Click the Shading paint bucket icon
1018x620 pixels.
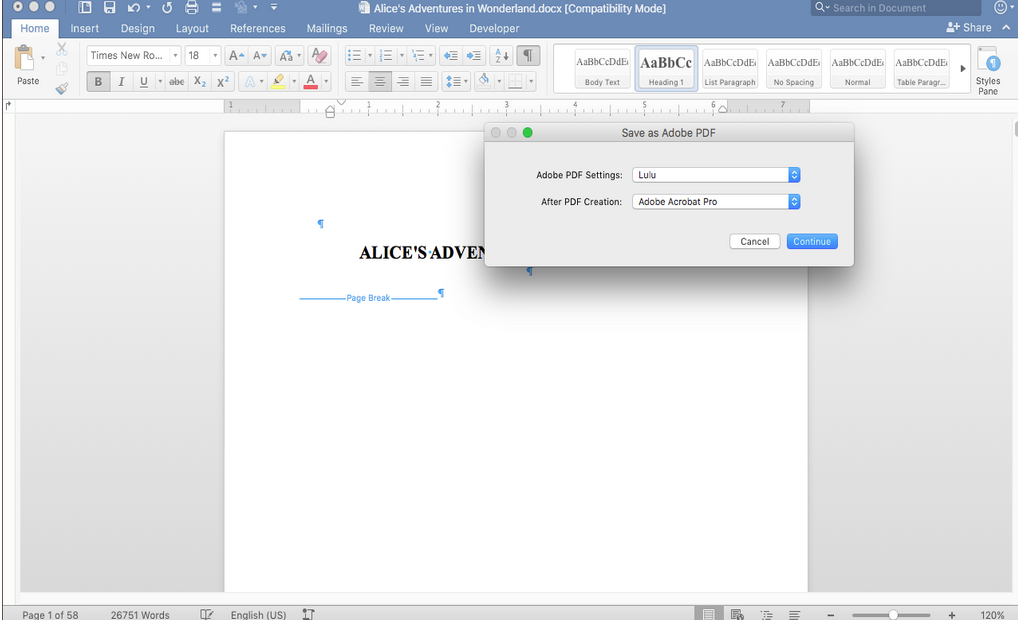pos(484,81)
